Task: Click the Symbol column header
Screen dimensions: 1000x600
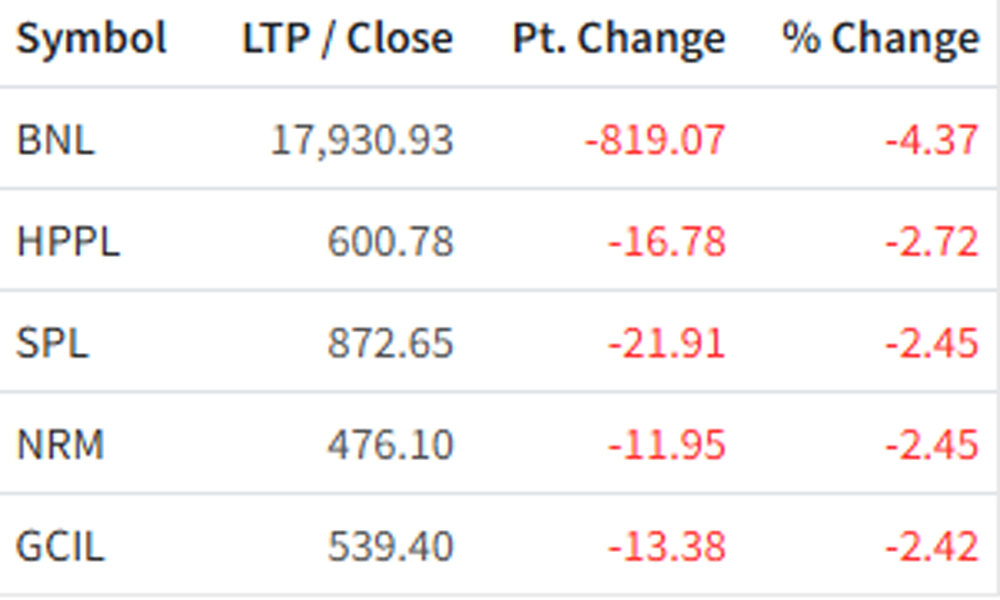Action: 91,39
